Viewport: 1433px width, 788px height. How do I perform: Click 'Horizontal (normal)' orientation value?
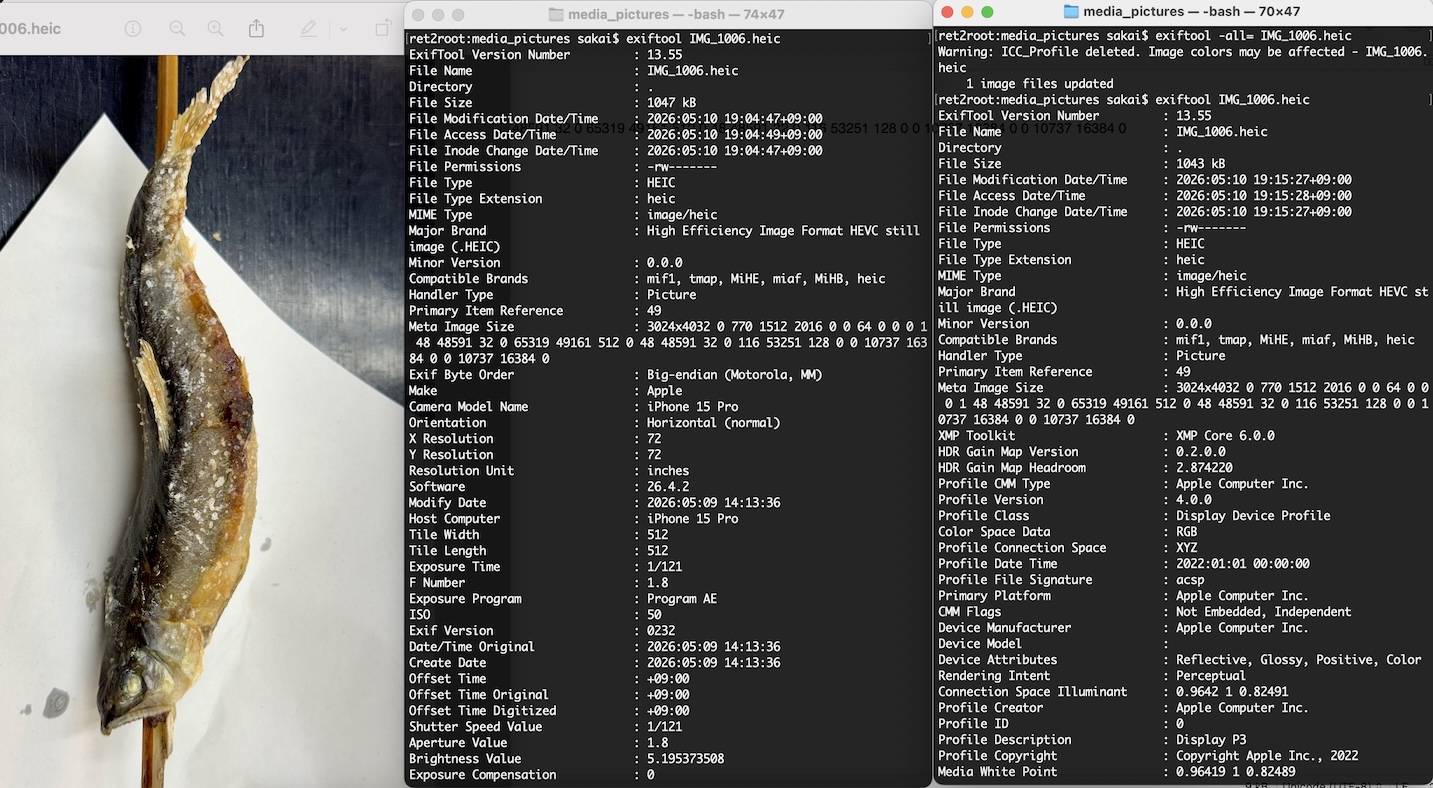[713, 423]
